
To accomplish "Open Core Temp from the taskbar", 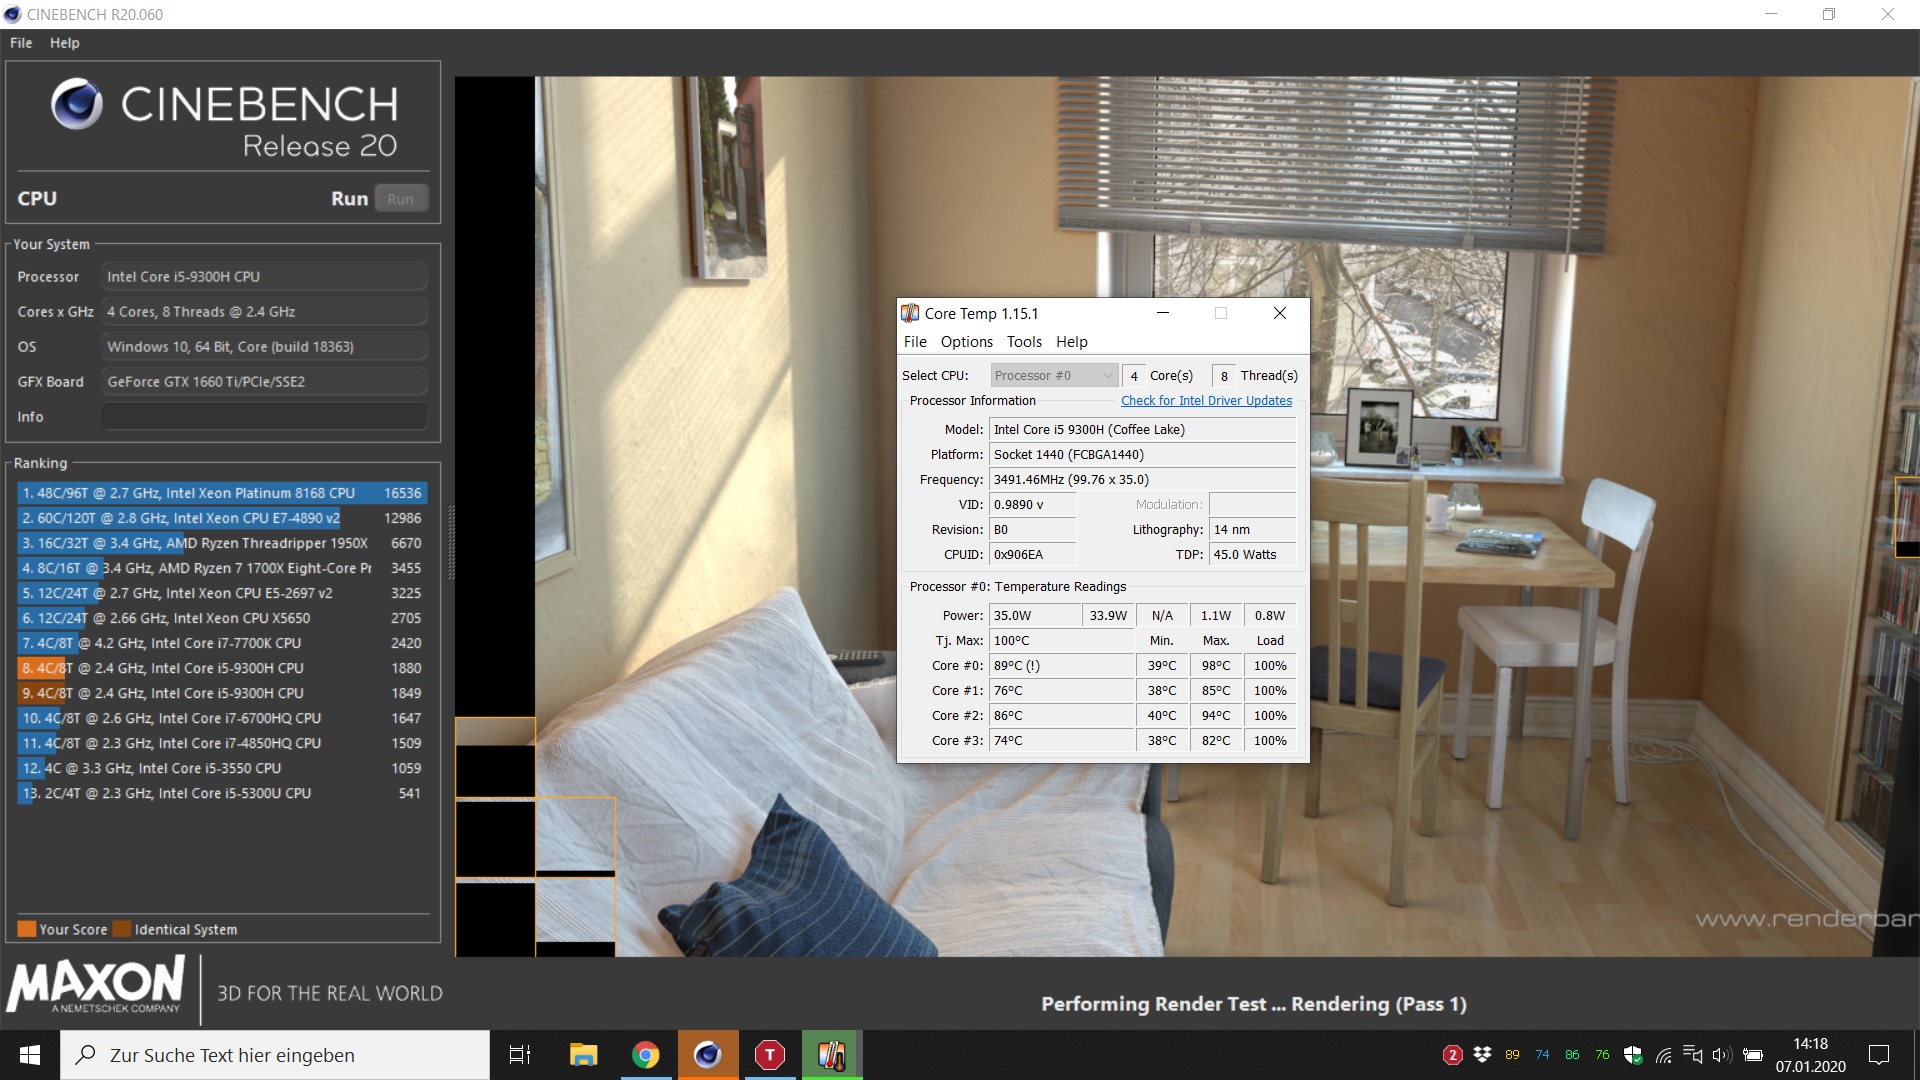I will pyautogui.click(x=831, y=1055).
